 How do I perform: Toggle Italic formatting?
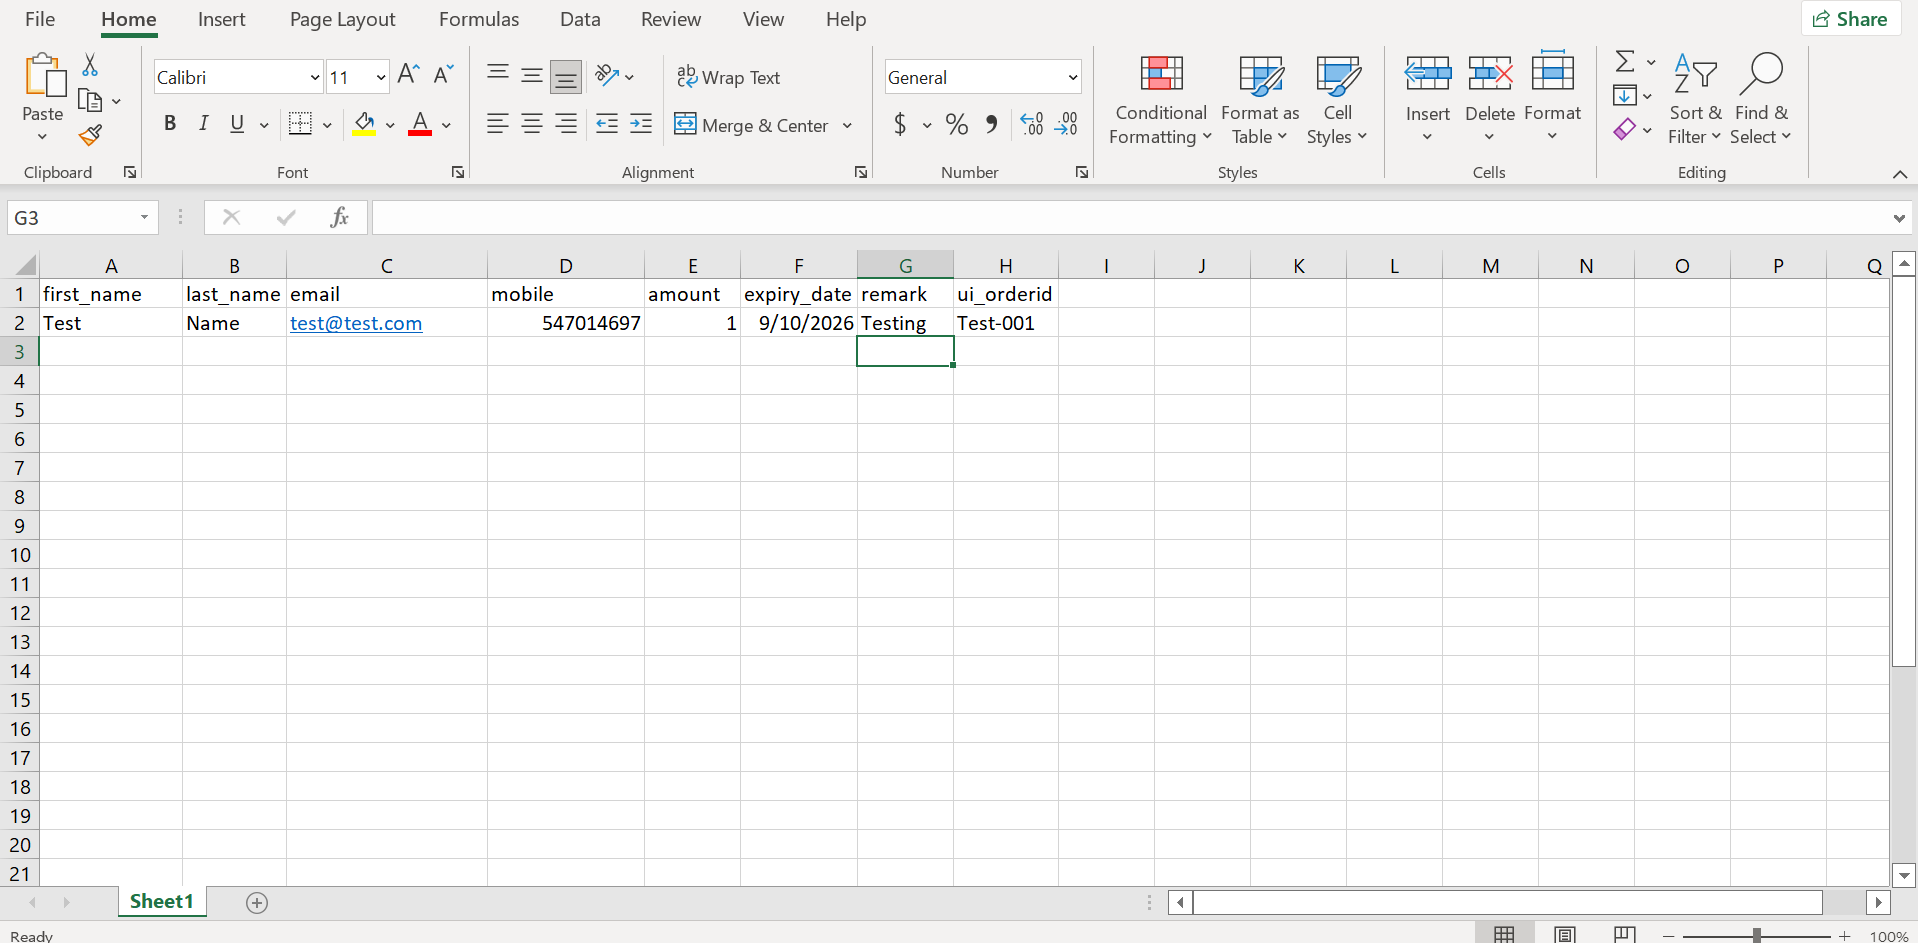coord(203,123)
